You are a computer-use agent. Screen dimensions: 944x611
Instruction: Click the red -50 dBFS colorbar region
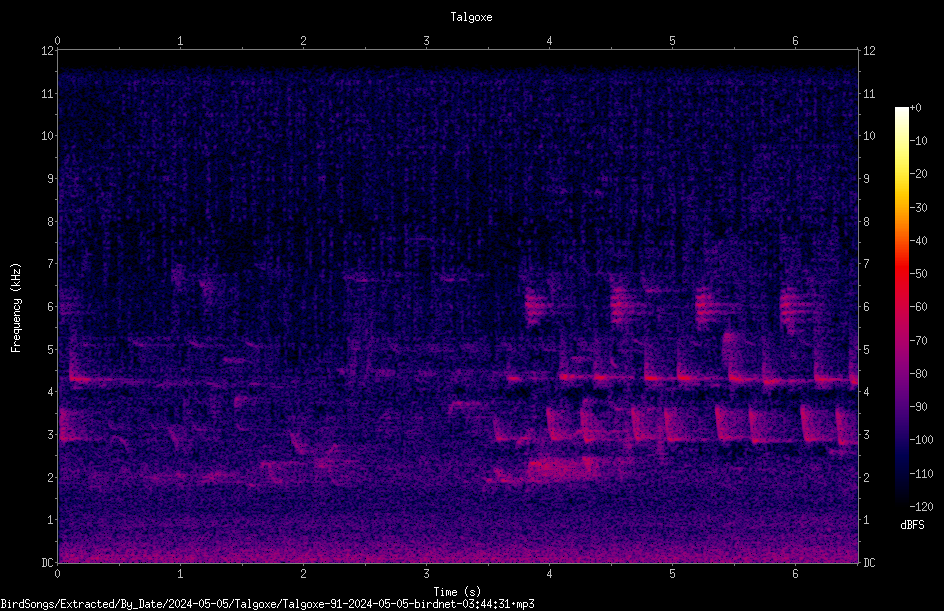click(x=901, y=273)
